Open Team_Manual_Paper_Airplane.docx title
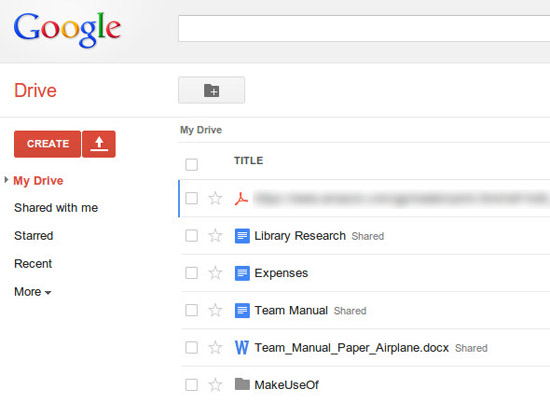 351,348
